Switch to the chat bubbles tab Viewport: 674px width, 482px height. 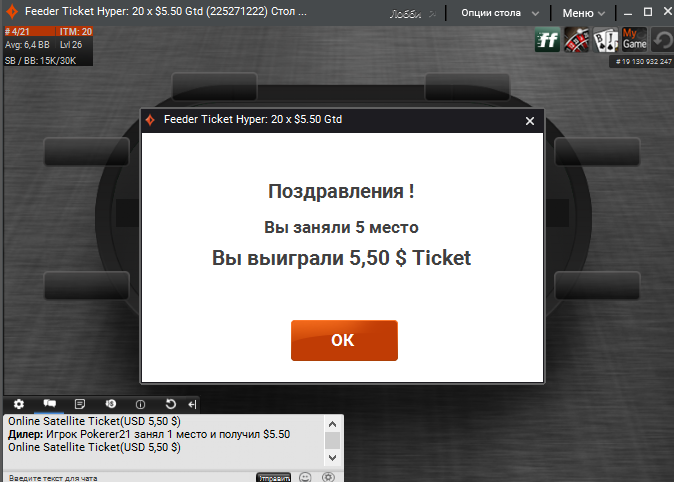click(x=49, y=404)
